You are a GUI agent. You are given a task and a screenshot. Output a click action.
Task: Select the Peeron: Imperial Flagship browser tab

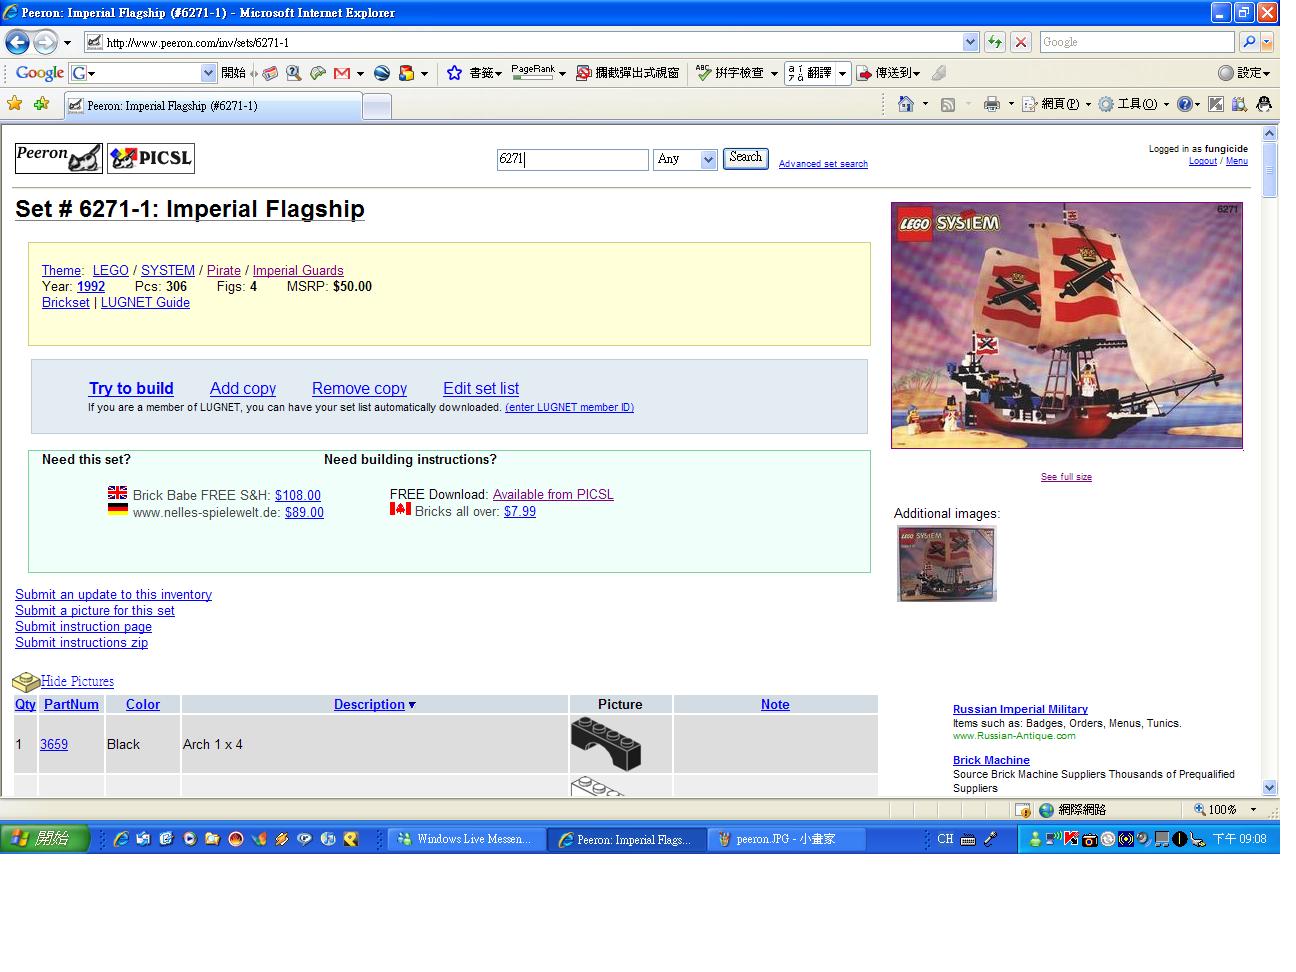[x=212, y=106]
